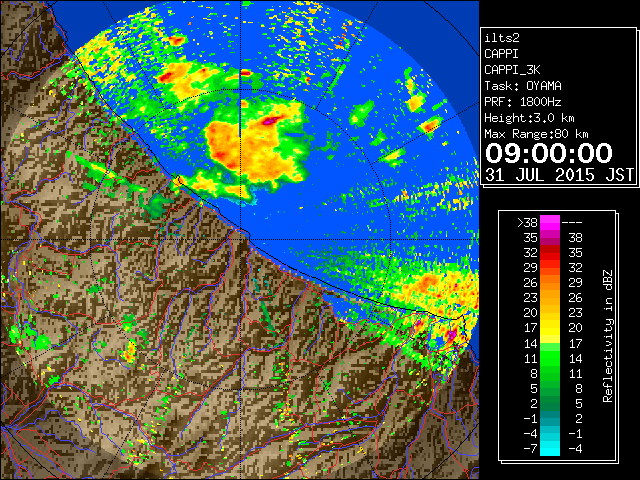This screenshot has width=640, height=480.
Task: Click the date "31 JUL 2015 JST"
Action: [x=559, y=175]
